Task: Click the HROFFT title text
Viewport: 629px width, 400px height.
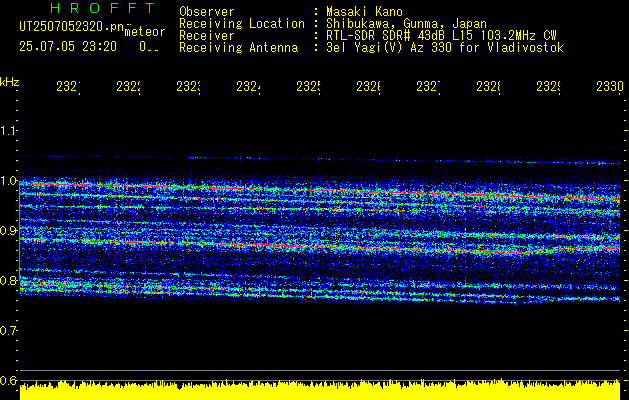Action: tap(102, 8)
